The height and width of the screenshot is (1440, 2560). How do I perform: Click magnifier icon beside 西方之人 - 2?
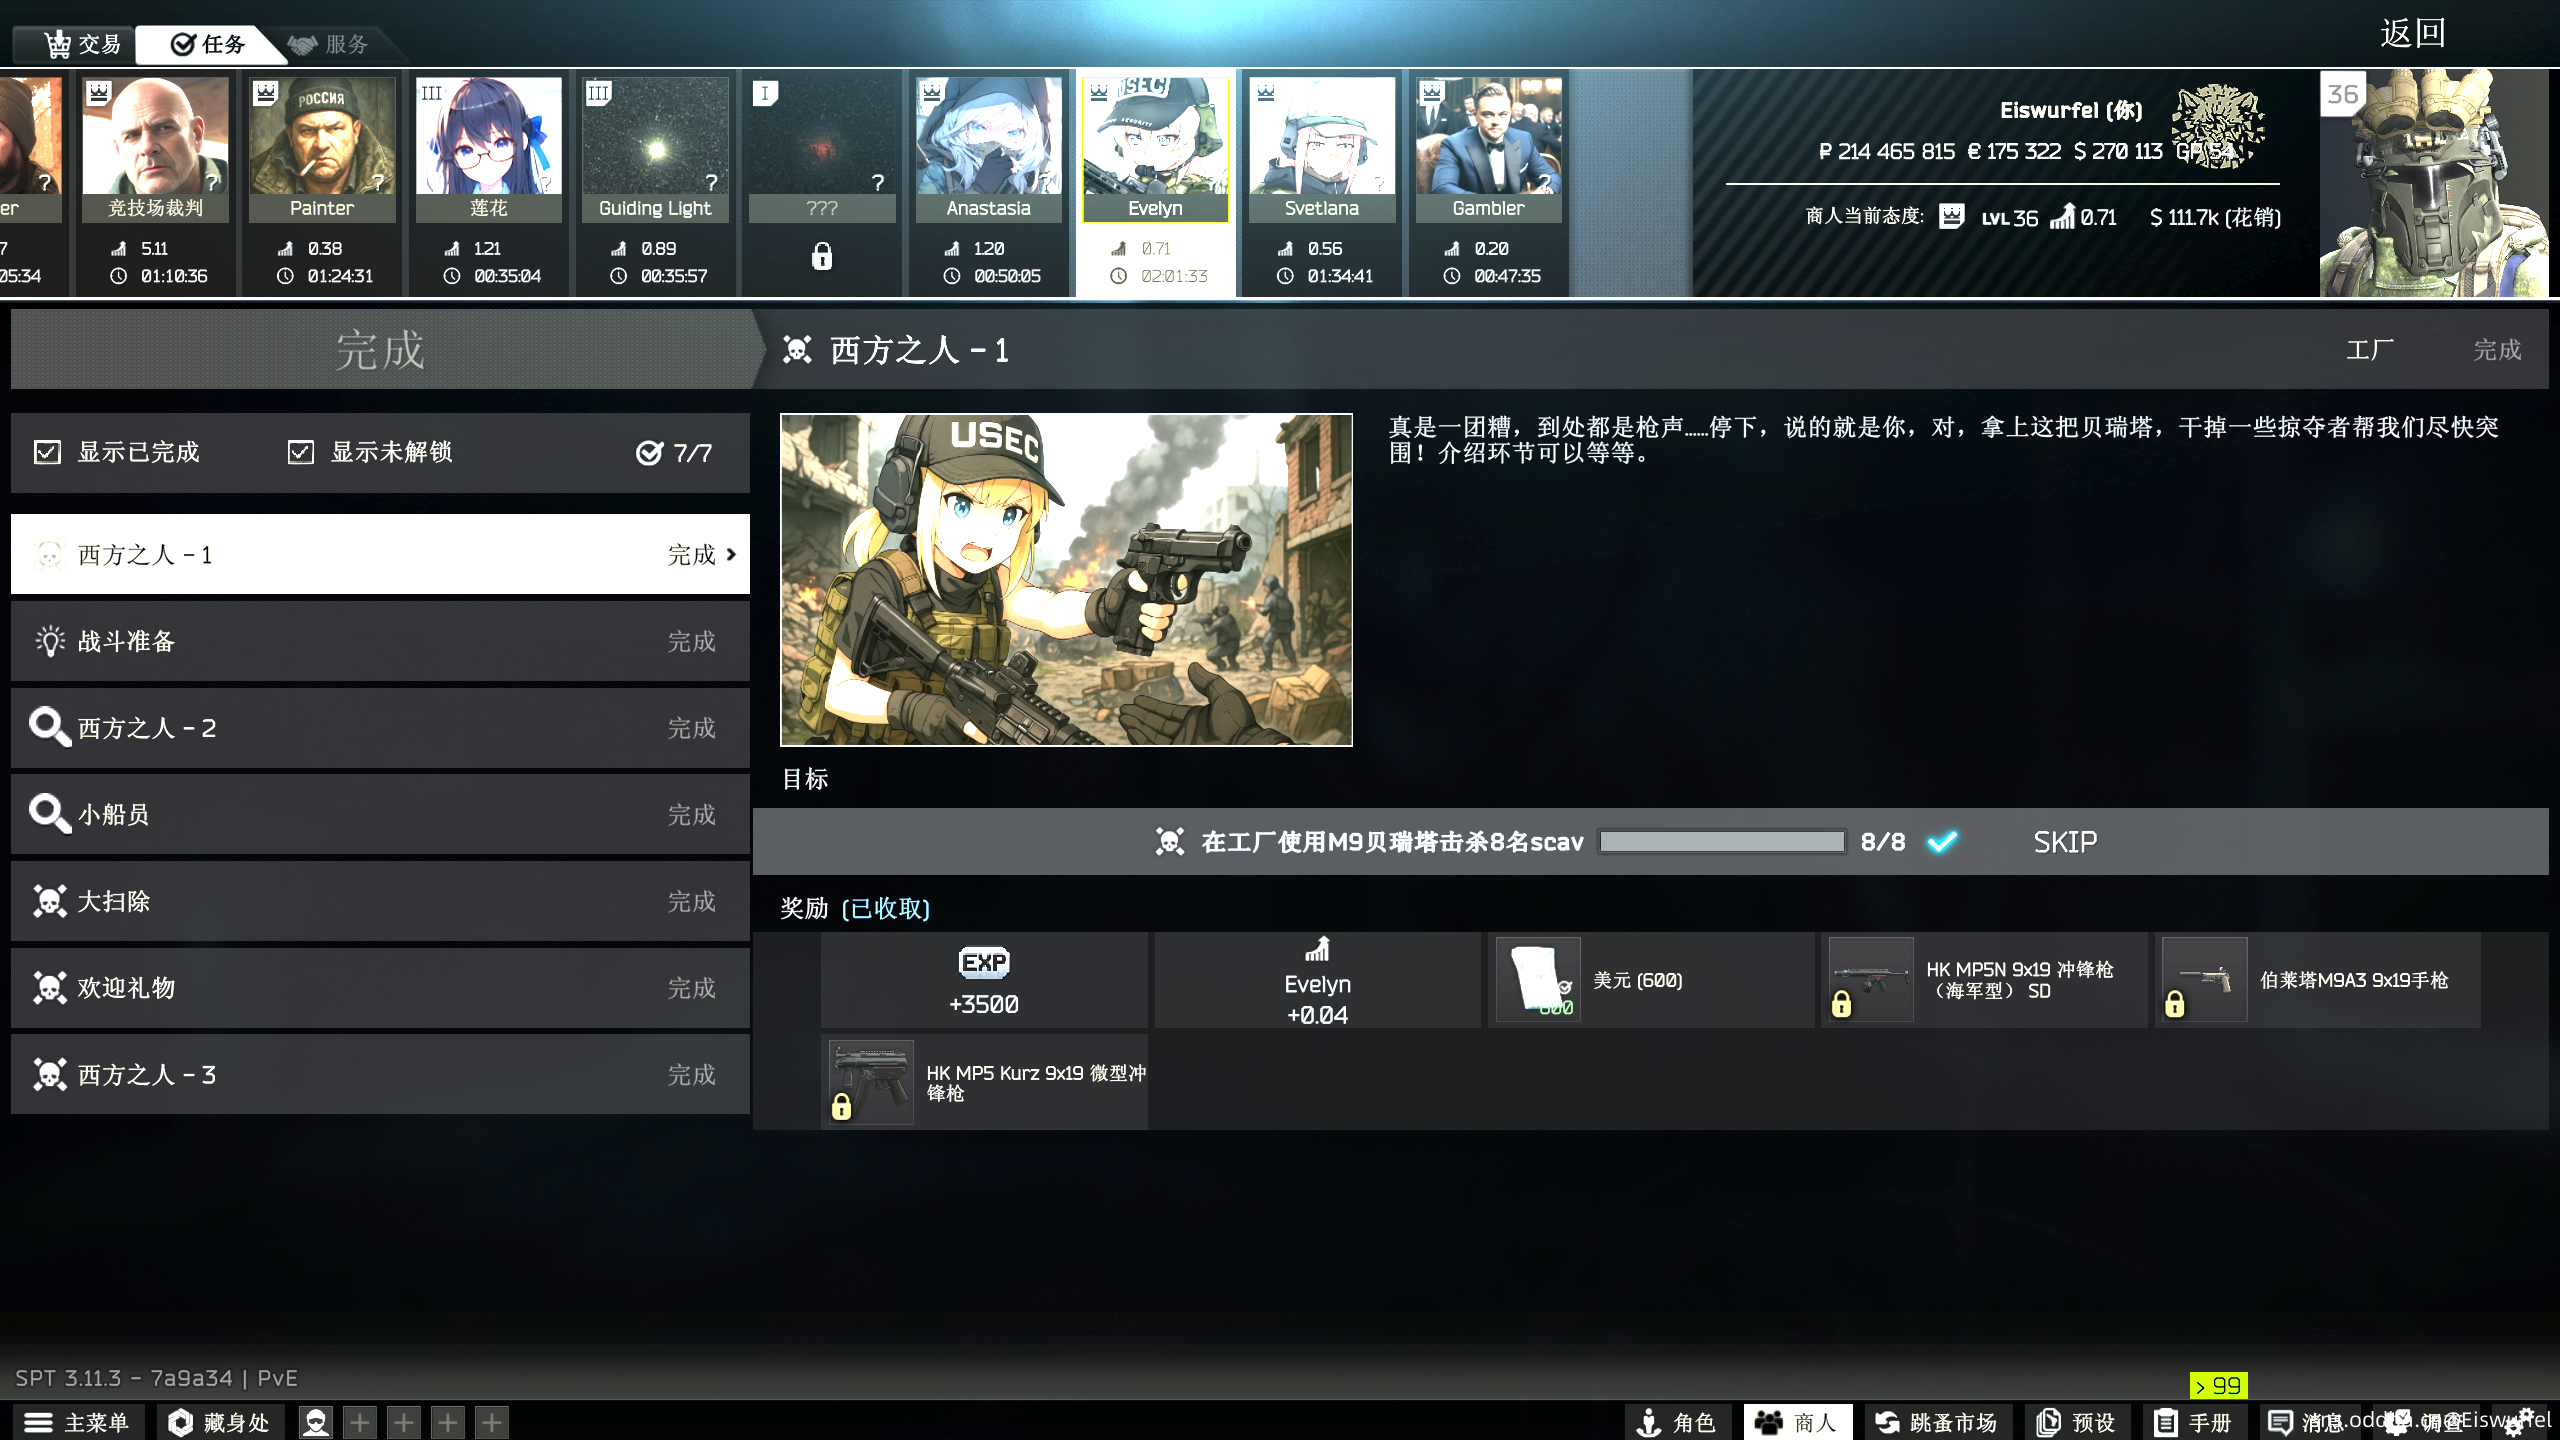tap(49, 727)
